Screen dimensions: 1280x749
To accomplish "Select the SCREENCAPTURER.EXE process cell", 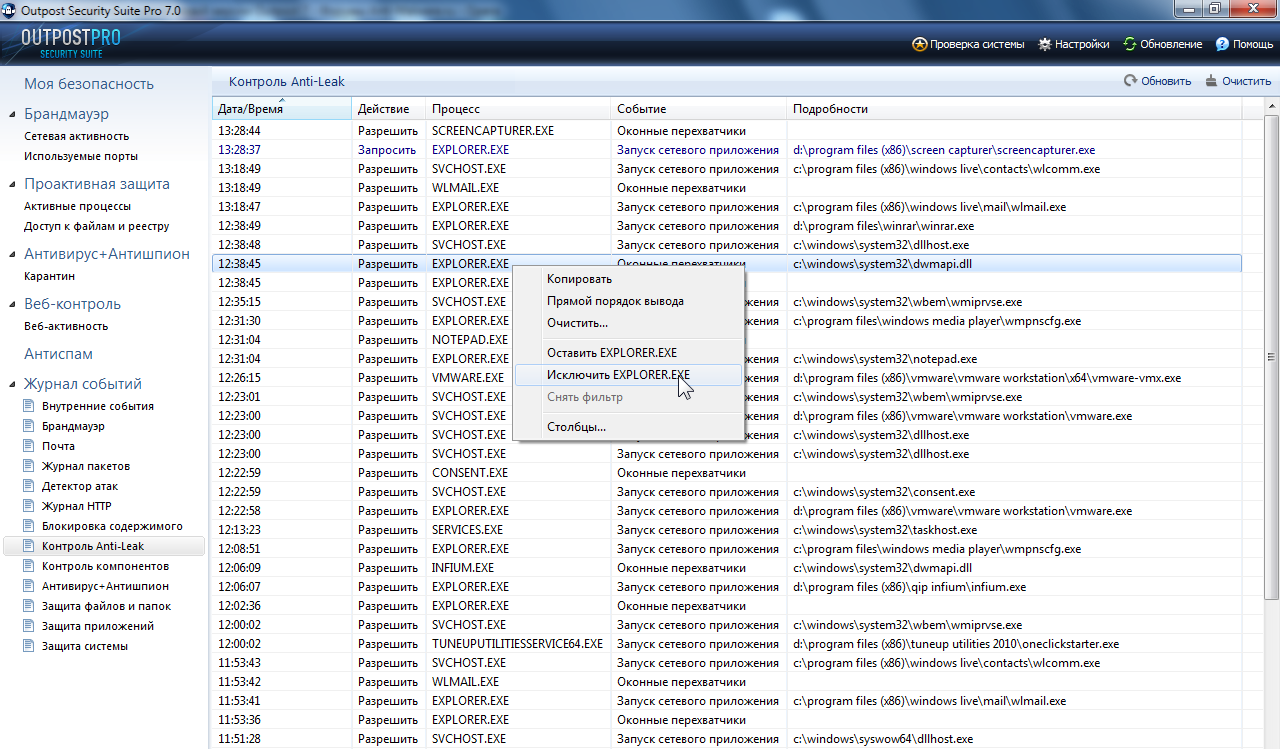I will (493, 131).
